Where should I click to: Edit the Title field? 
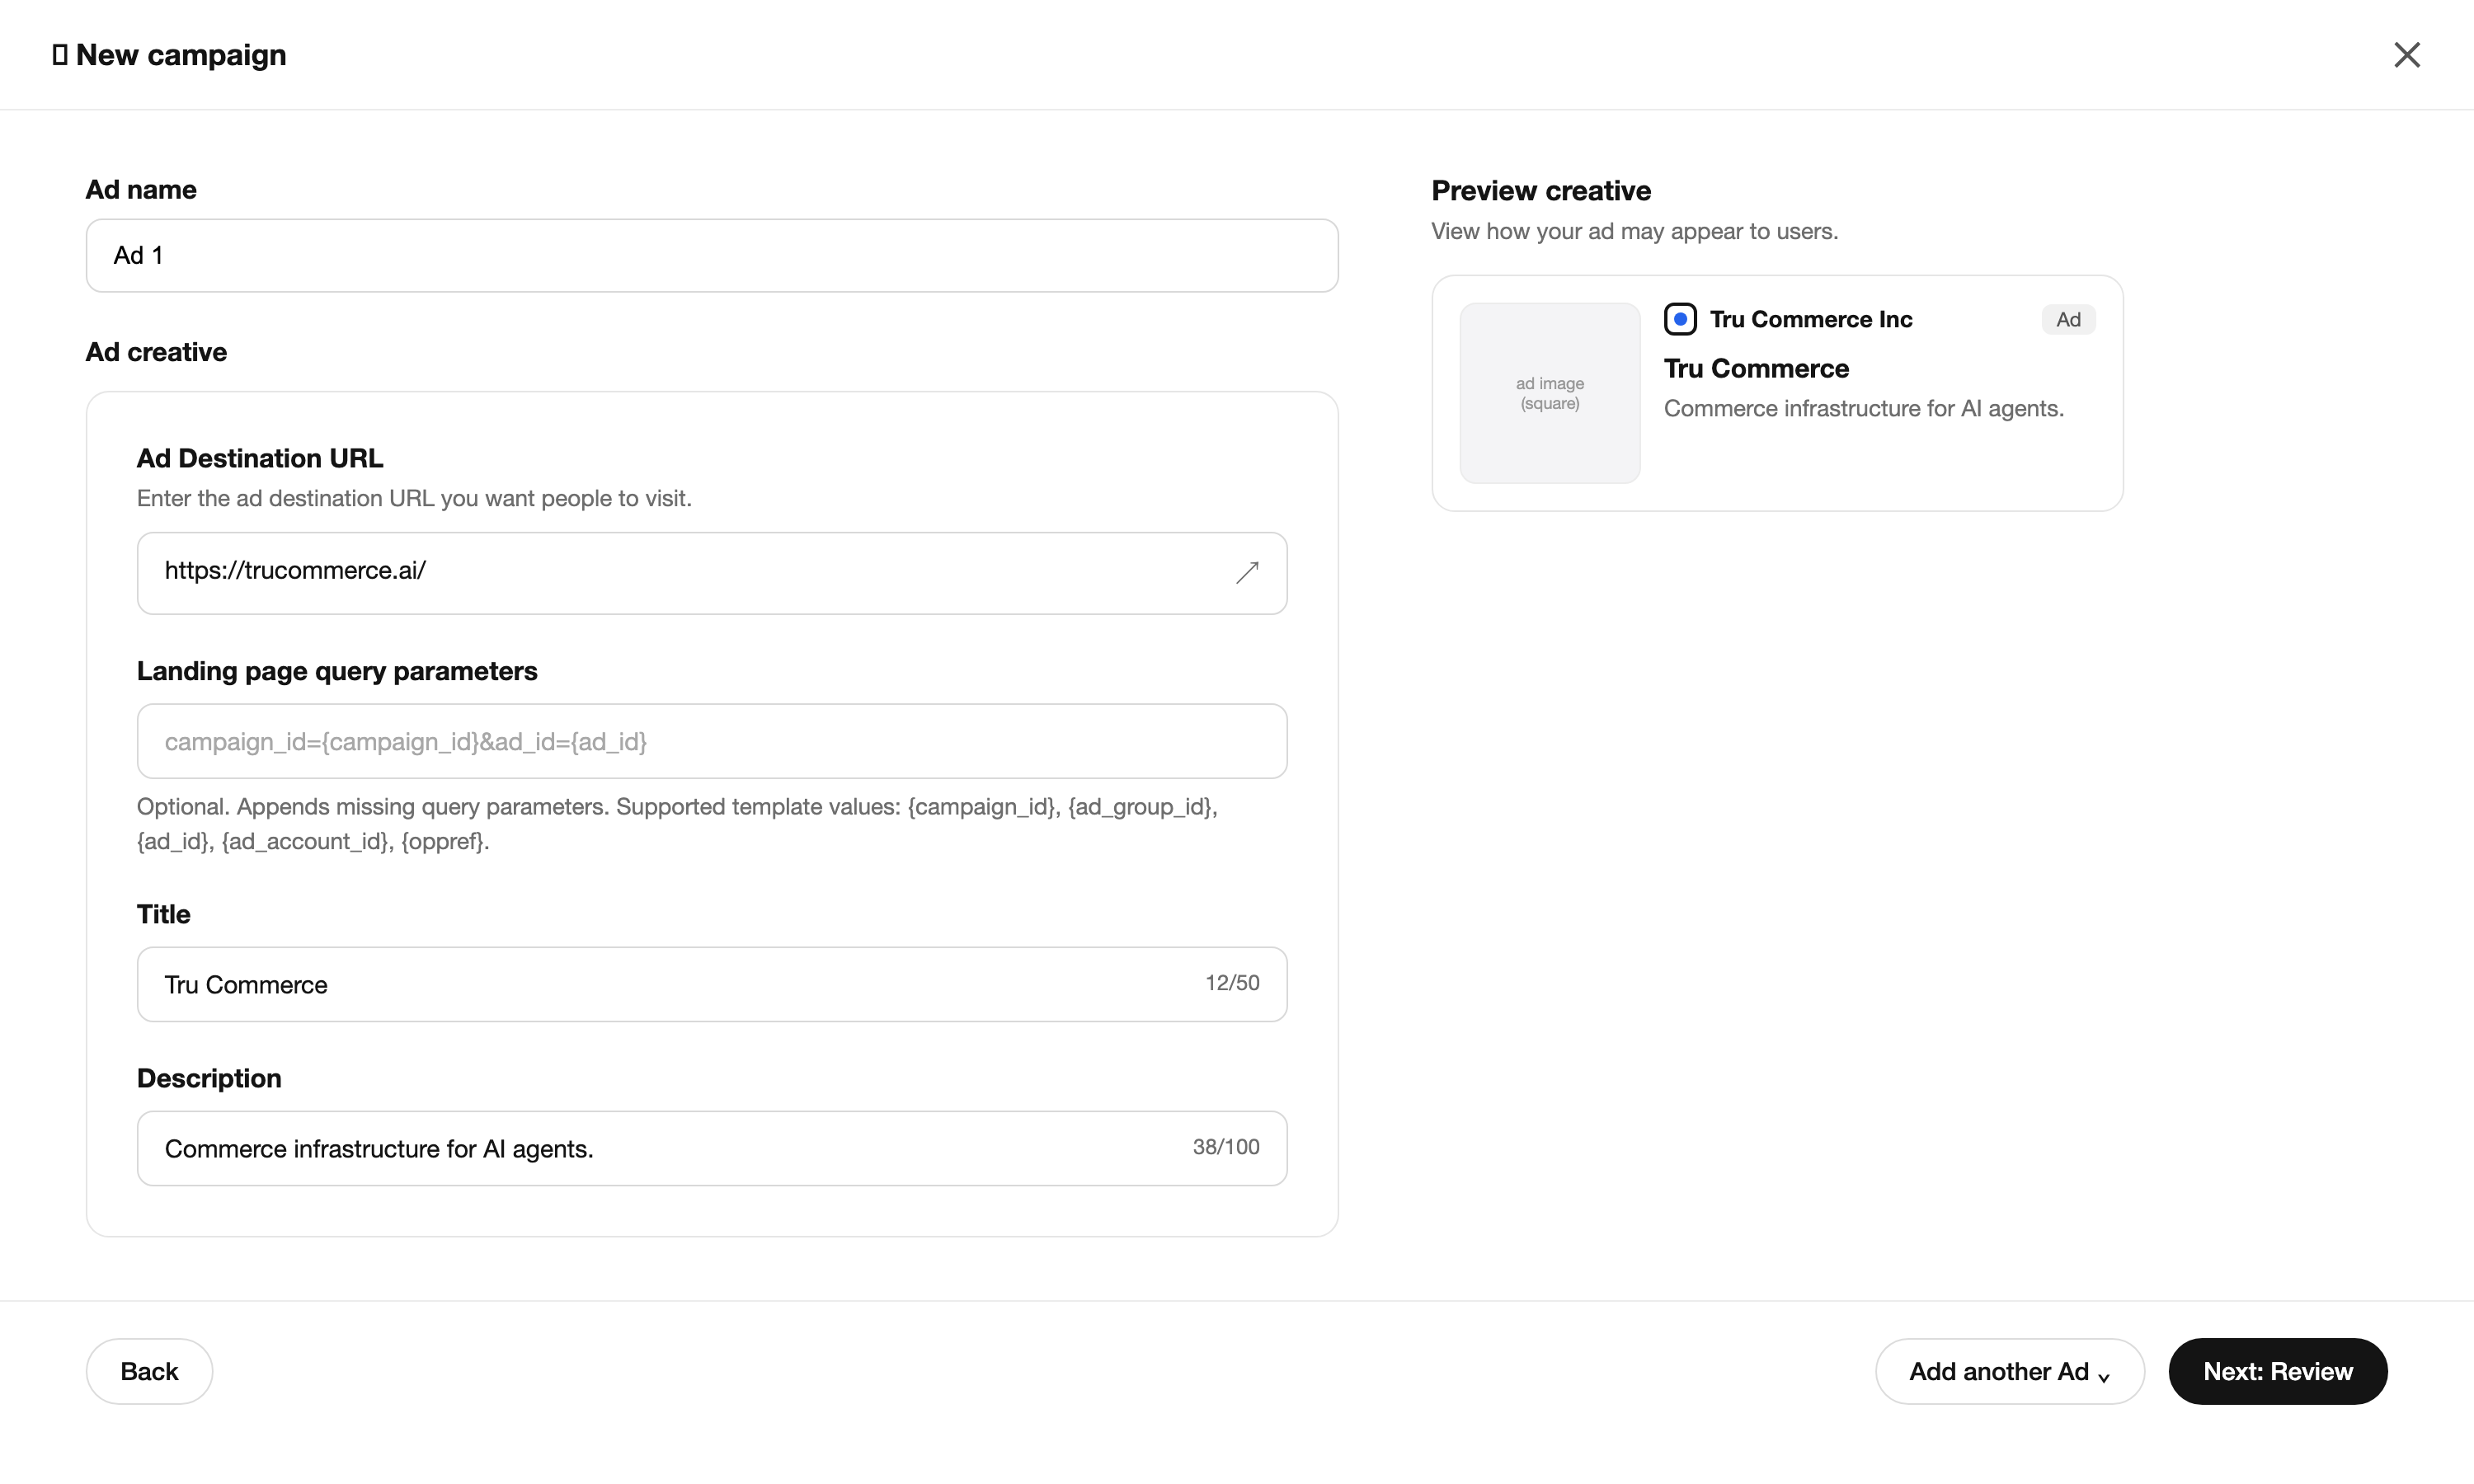pyautogui.click(x=712, y=984)
